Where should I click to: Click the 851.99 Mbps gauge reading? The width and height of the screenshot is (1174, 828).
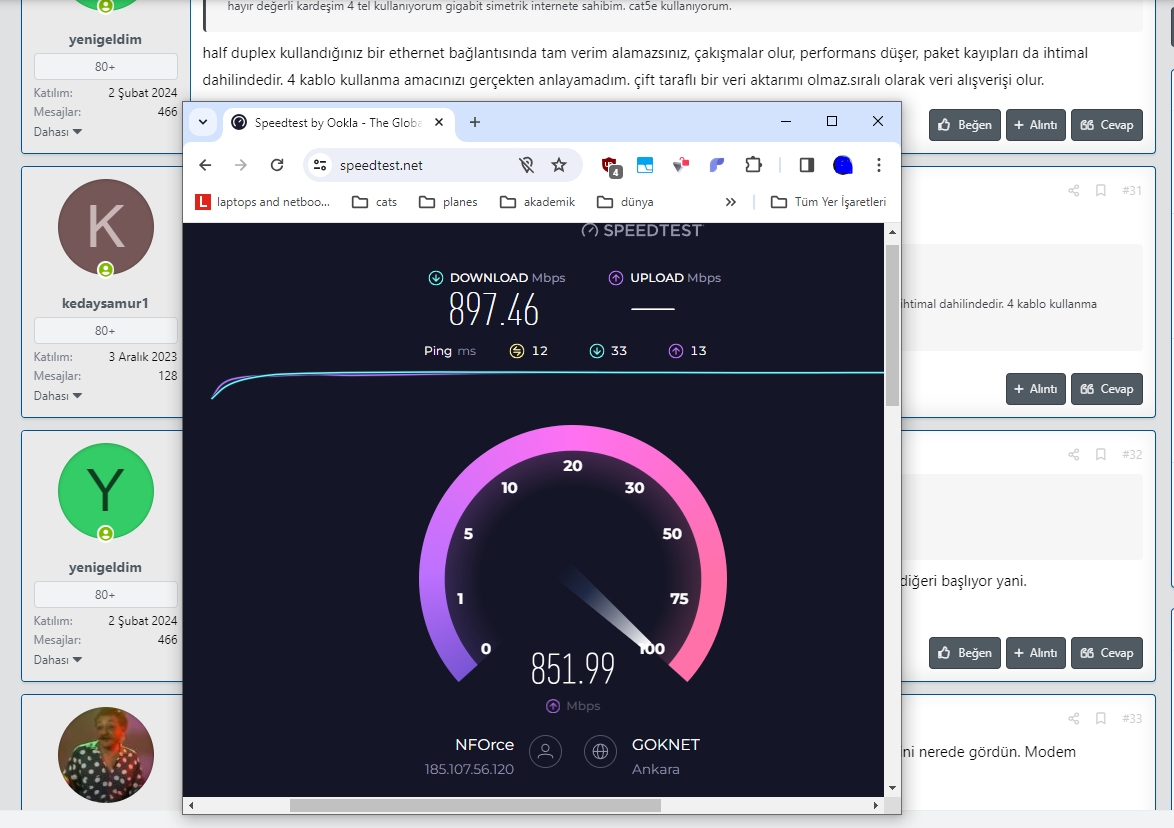pyautogui.click(x=573, y=669)
